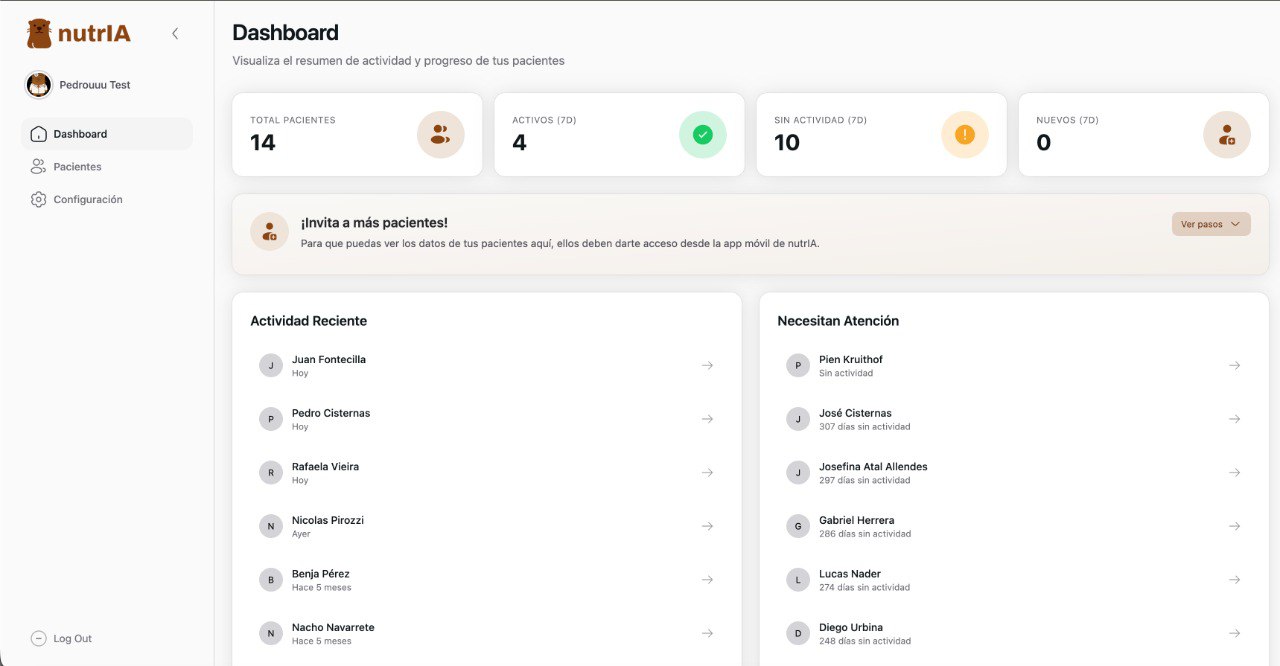Open Pien Kruithof's arrow in Necesitan Atención
Screen dimensions: 1280x666
(x=1234, y=365)
